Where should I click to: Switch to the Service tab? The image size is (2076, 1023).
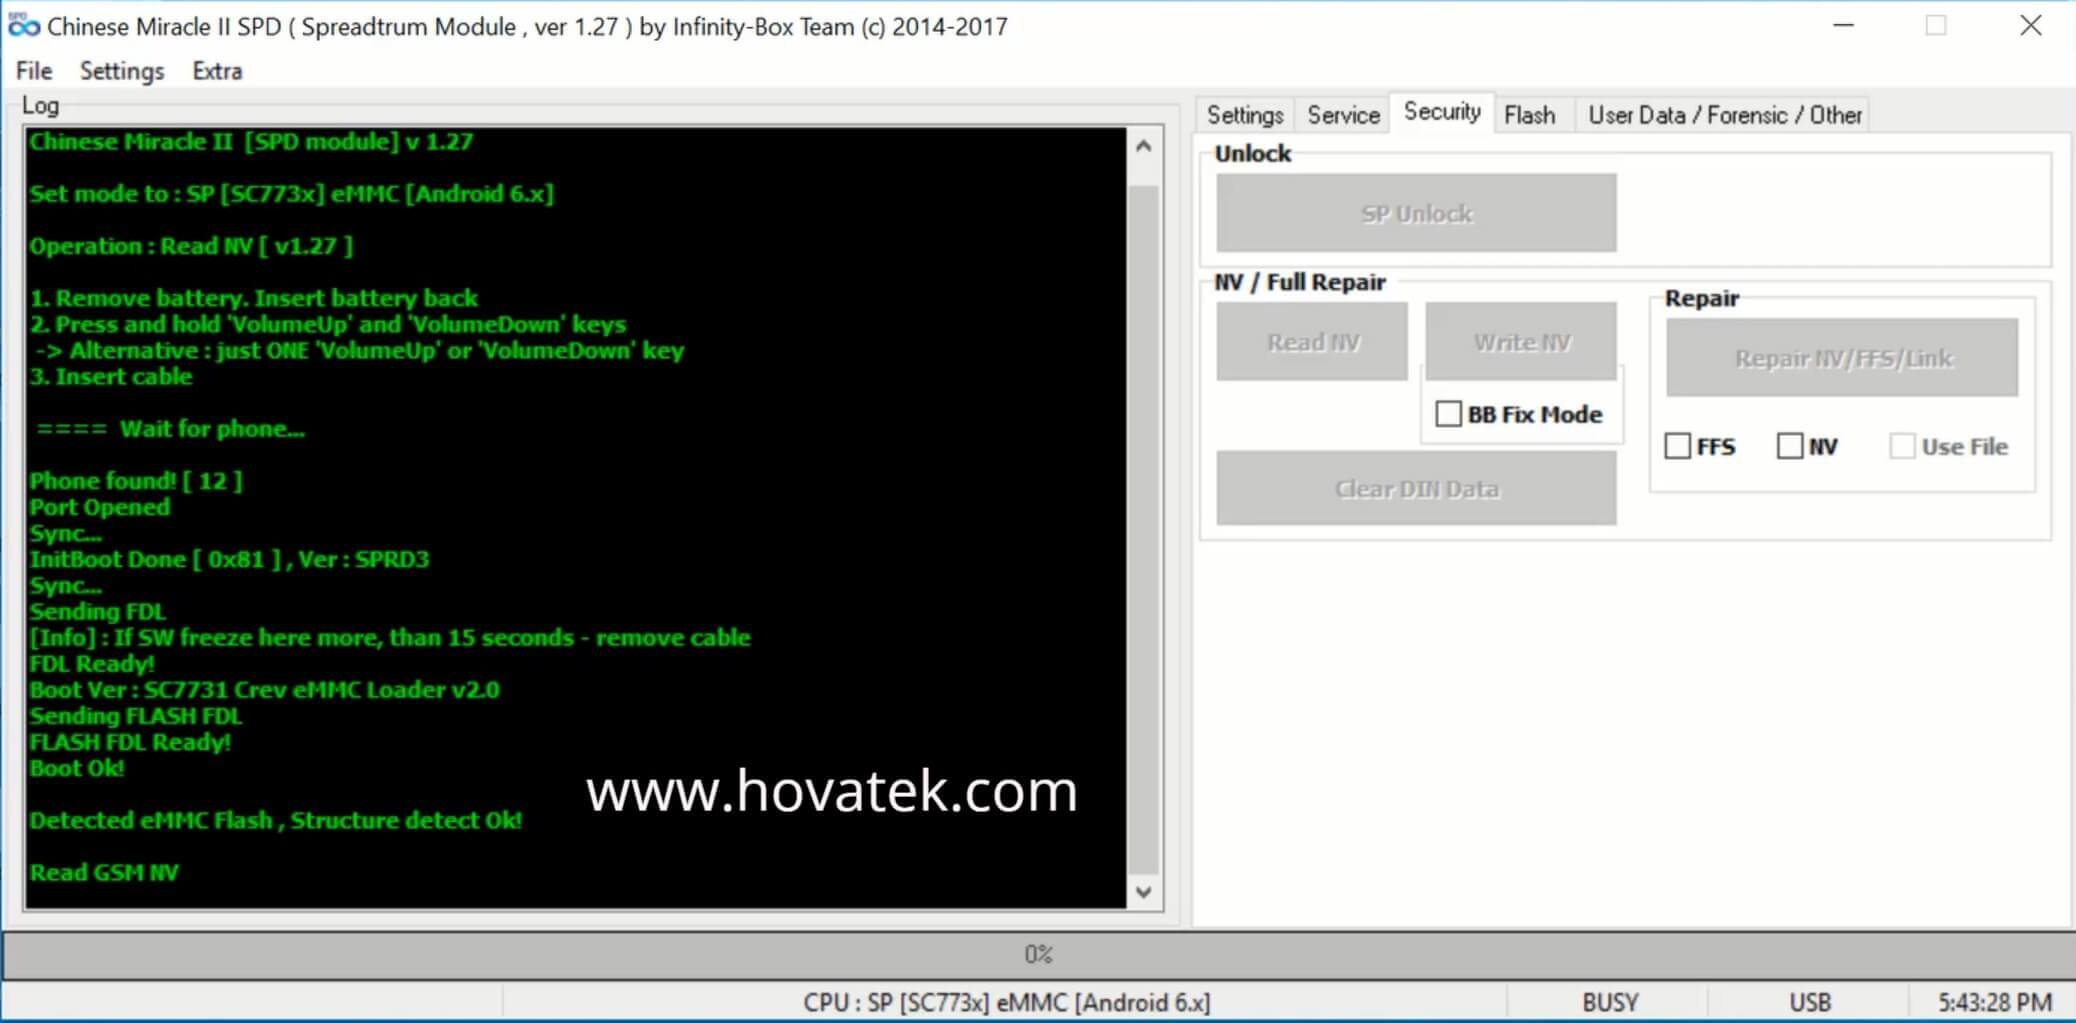(1343, 115)
